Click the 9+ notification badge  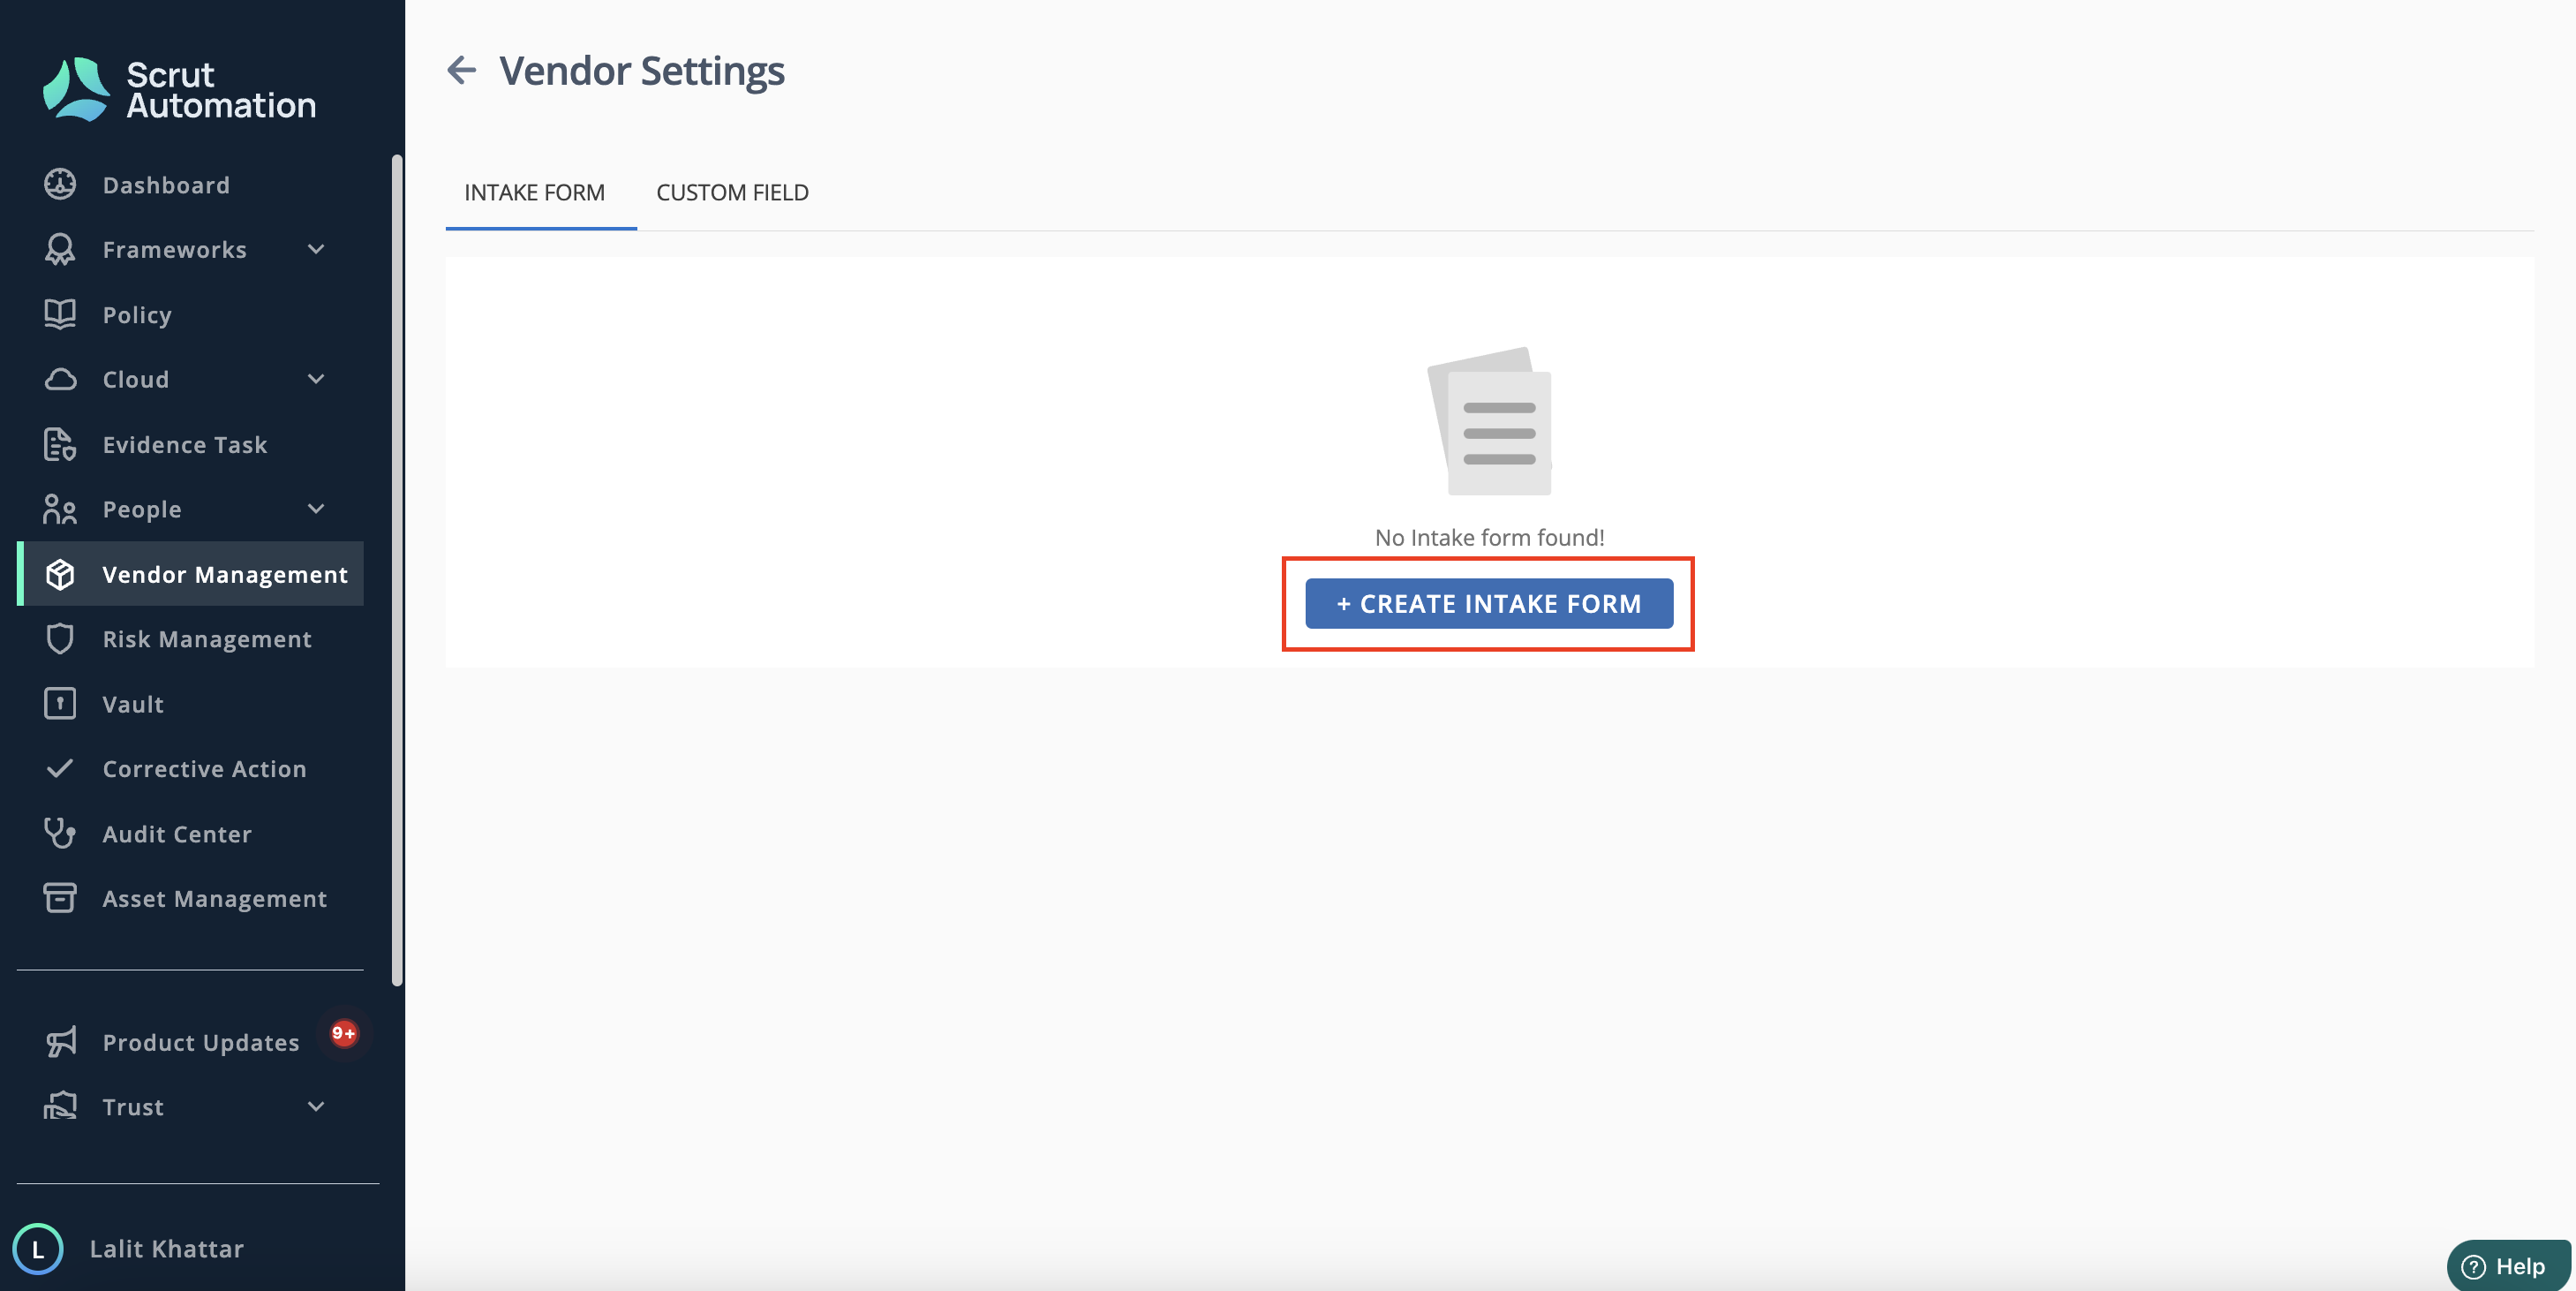[x=343, y=1033]
